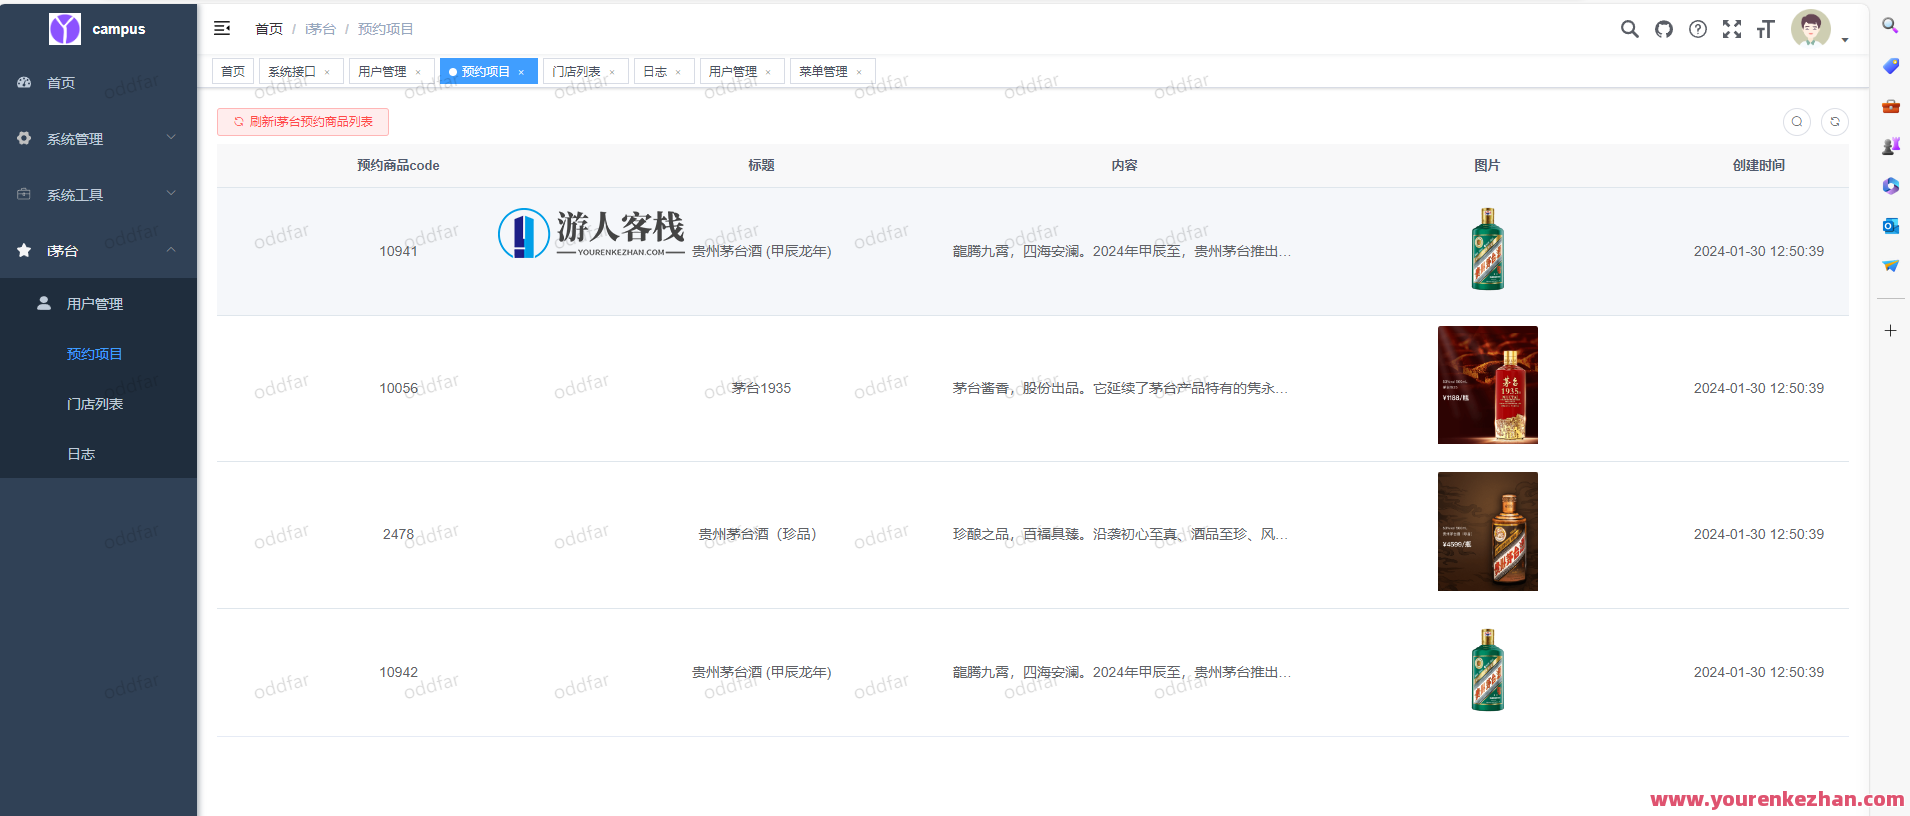The image size is (1910, 816).
Task: Click title cell 茅台1935
Action: (761, 388)
